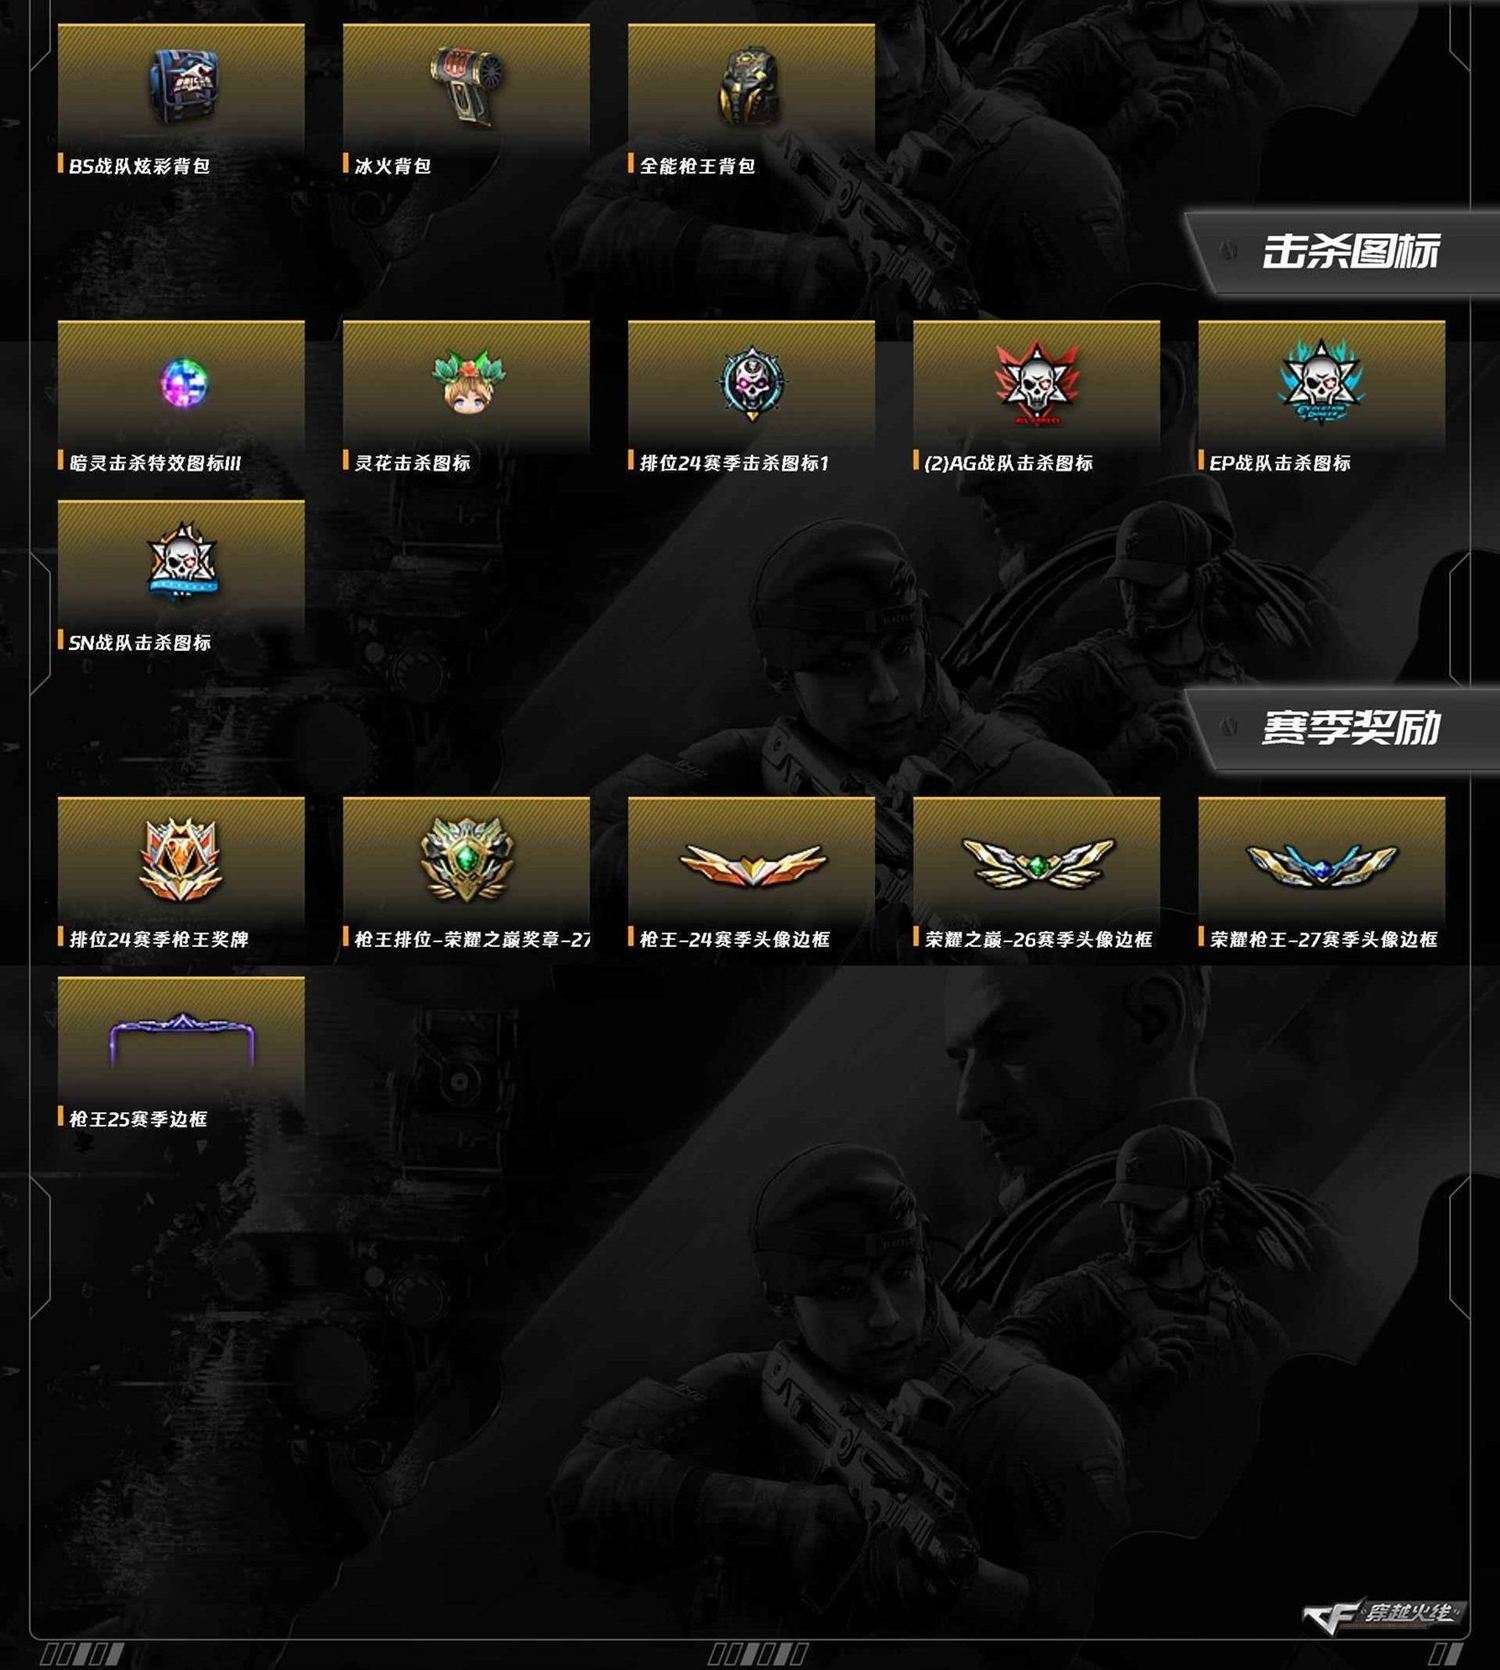Select the (2)AG战队击杀图标 red skull

(1037, 383)
